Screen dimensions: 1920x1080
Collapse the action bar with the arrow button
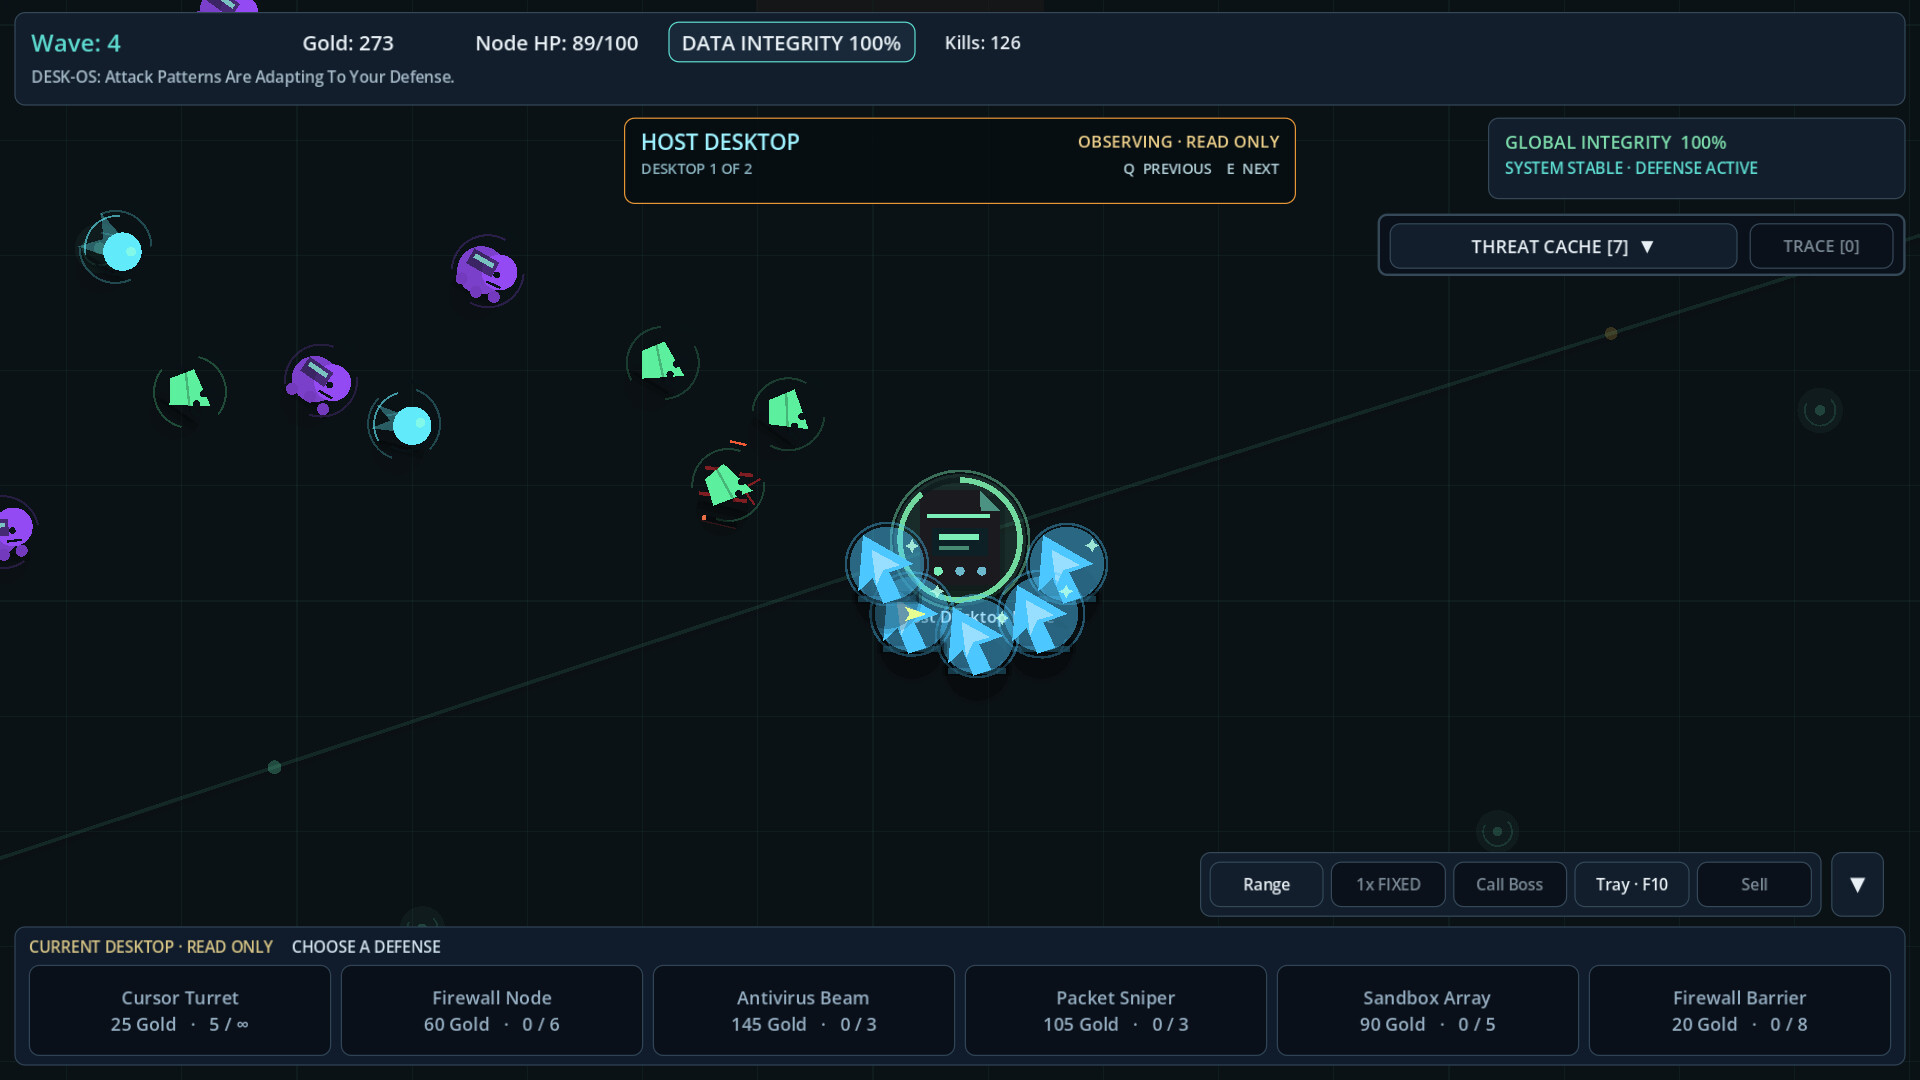1857,884
